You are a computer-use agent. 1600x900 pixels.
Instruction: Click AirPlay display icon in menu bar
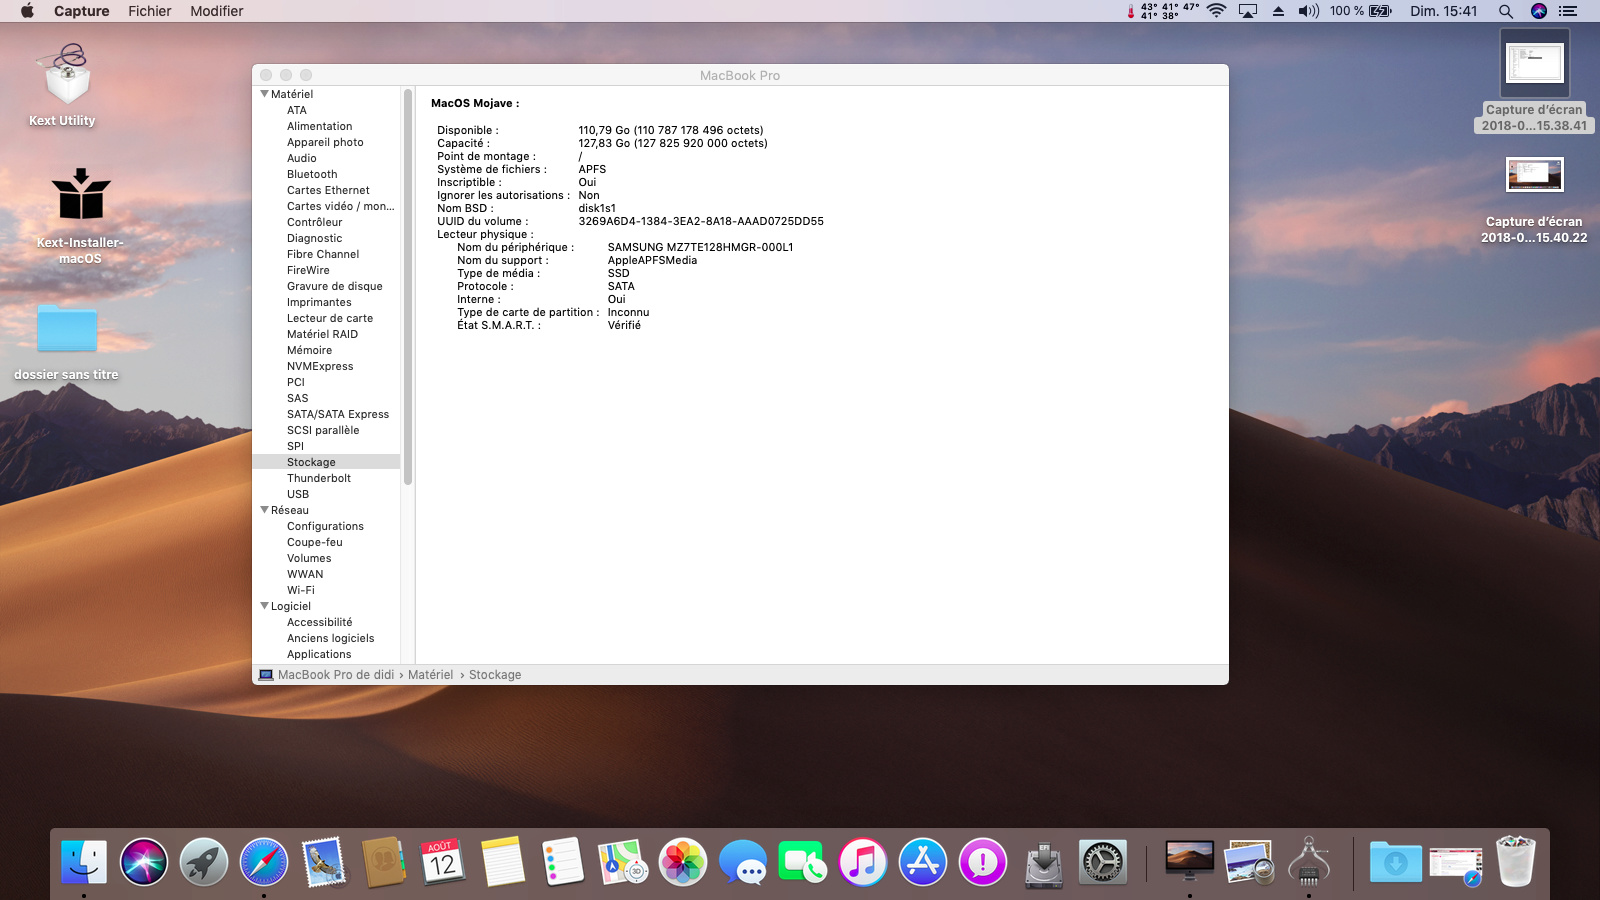point(1248,11)
